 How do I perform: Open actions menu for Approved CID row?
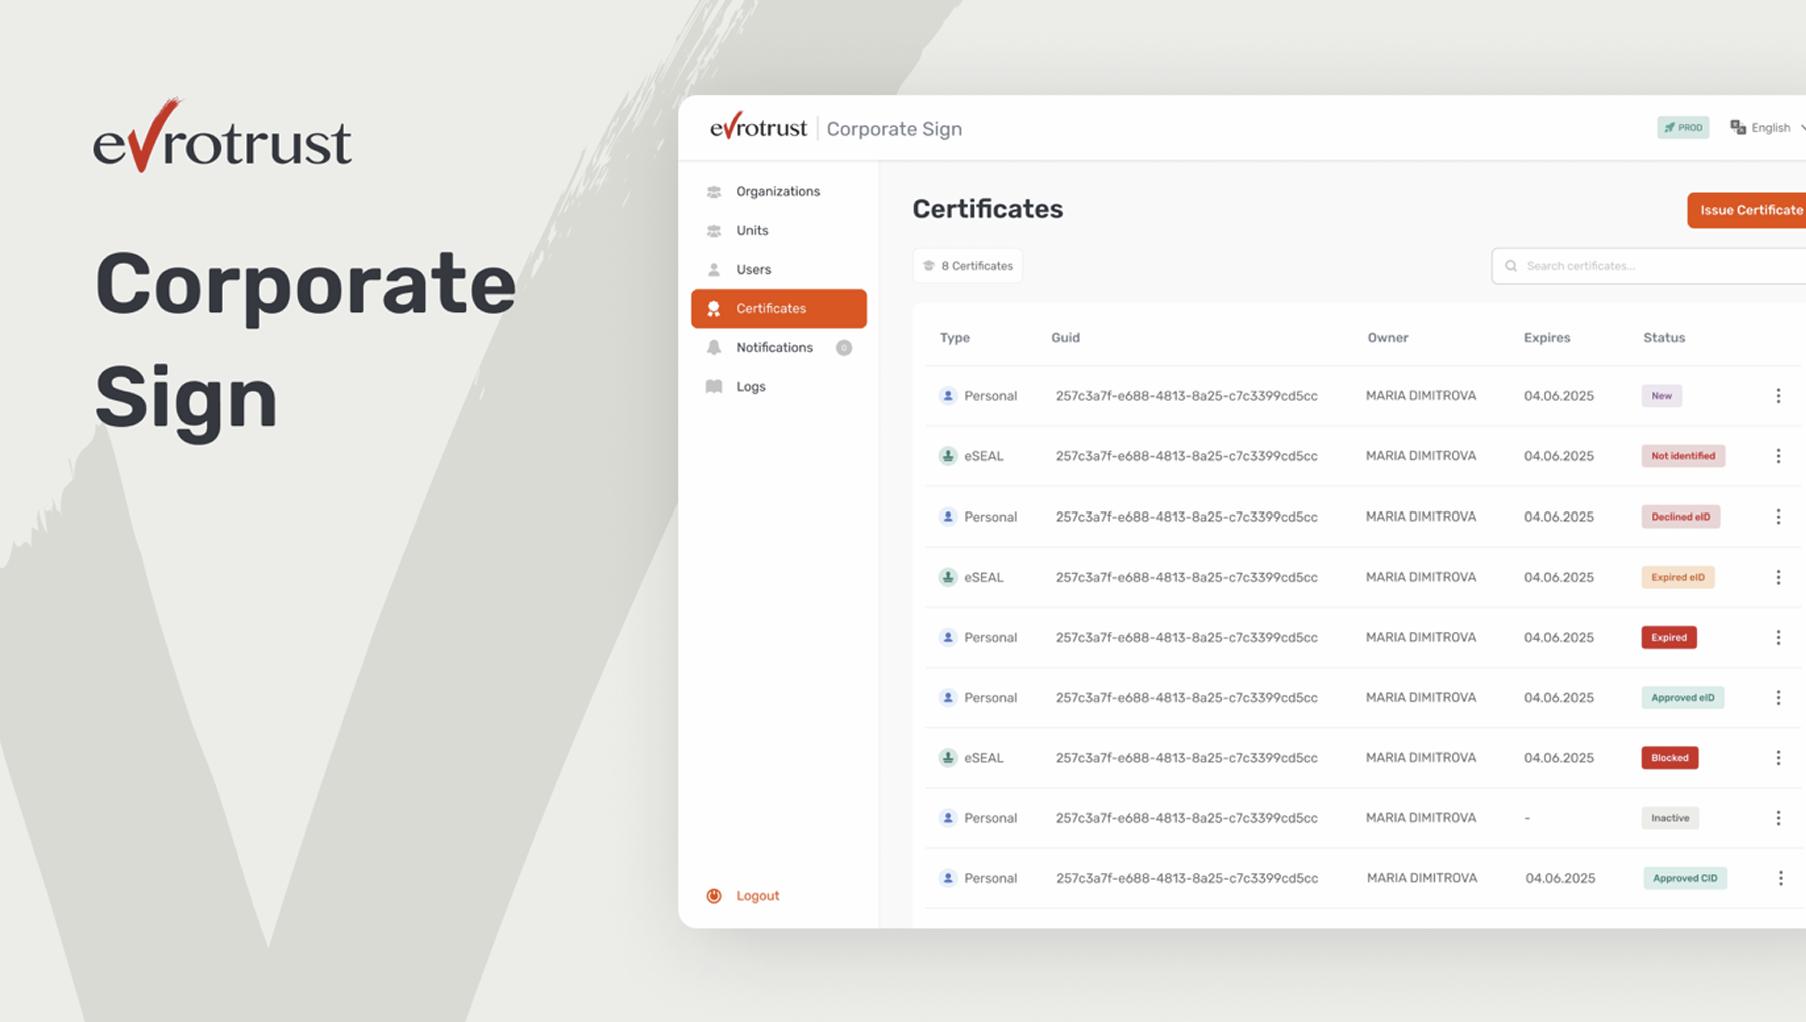(x=1780, y=878)
